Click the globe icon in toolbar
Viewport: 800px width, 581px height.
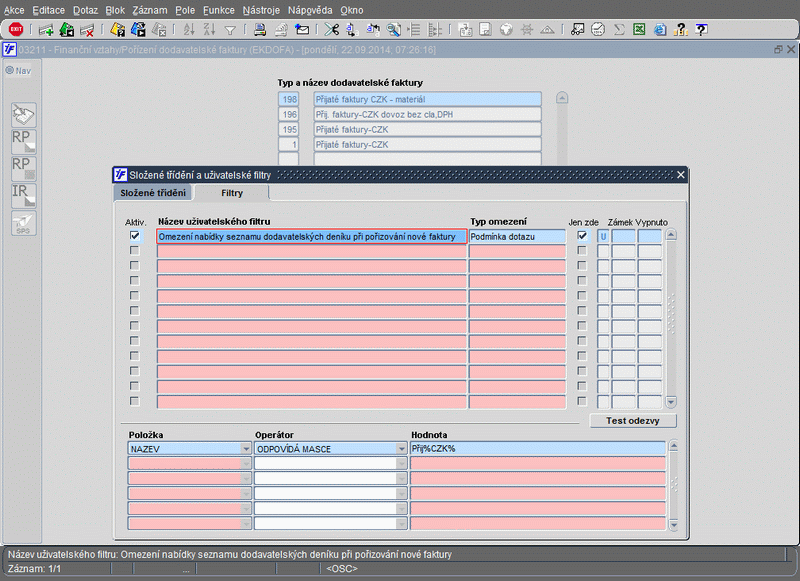pyautogui.click(x=506, y=30)
